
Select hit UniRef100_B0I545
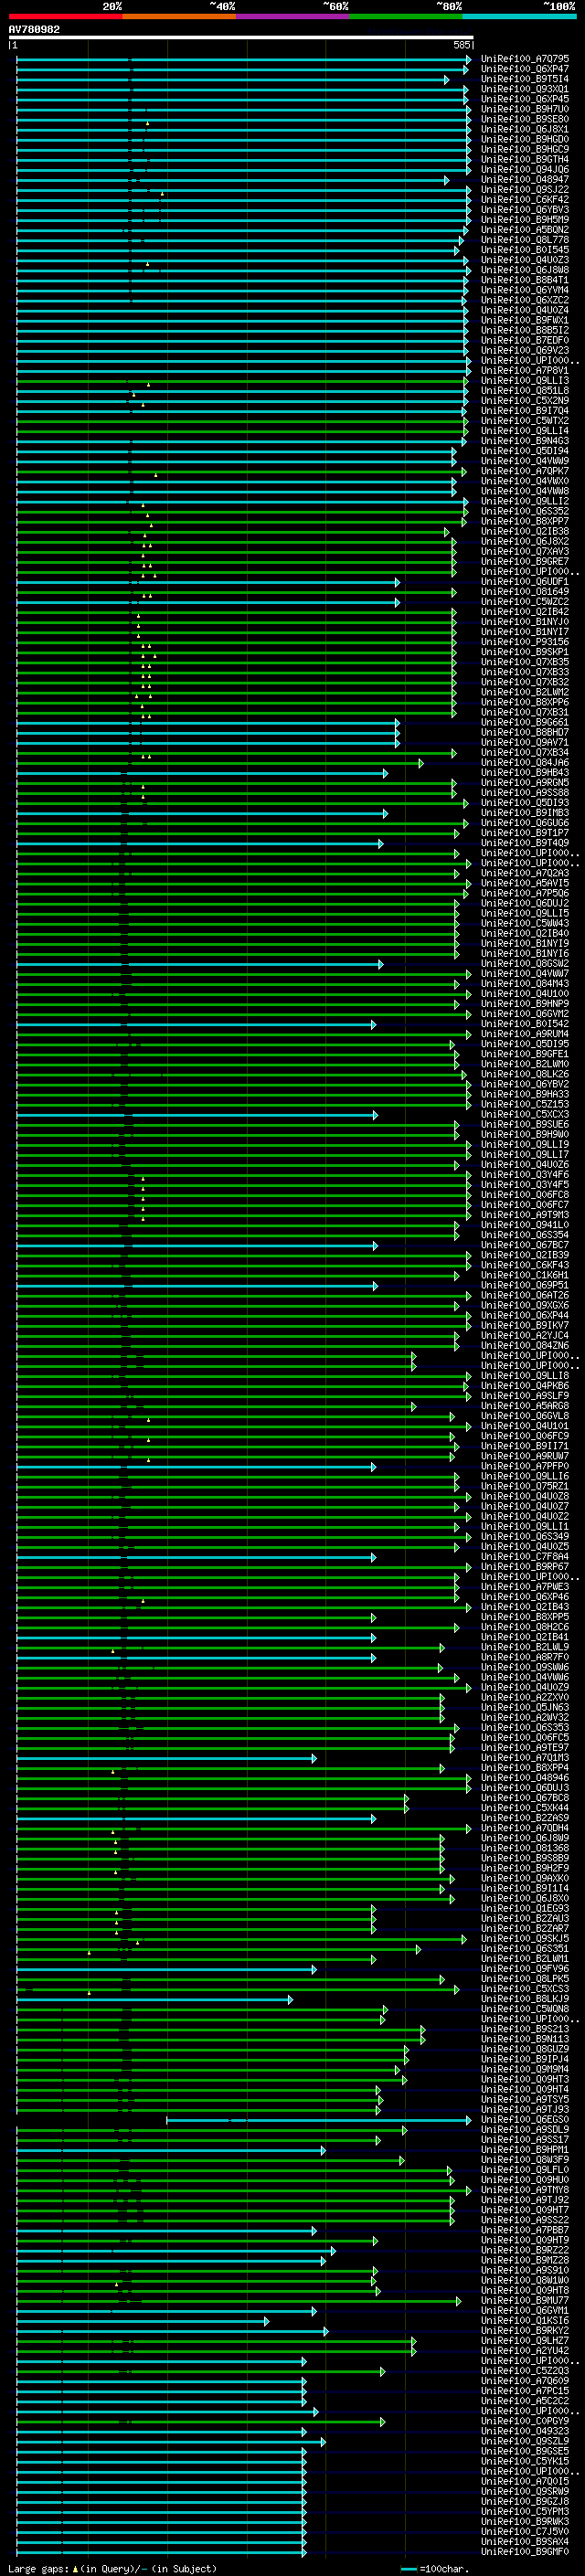(x=525, y=250)
